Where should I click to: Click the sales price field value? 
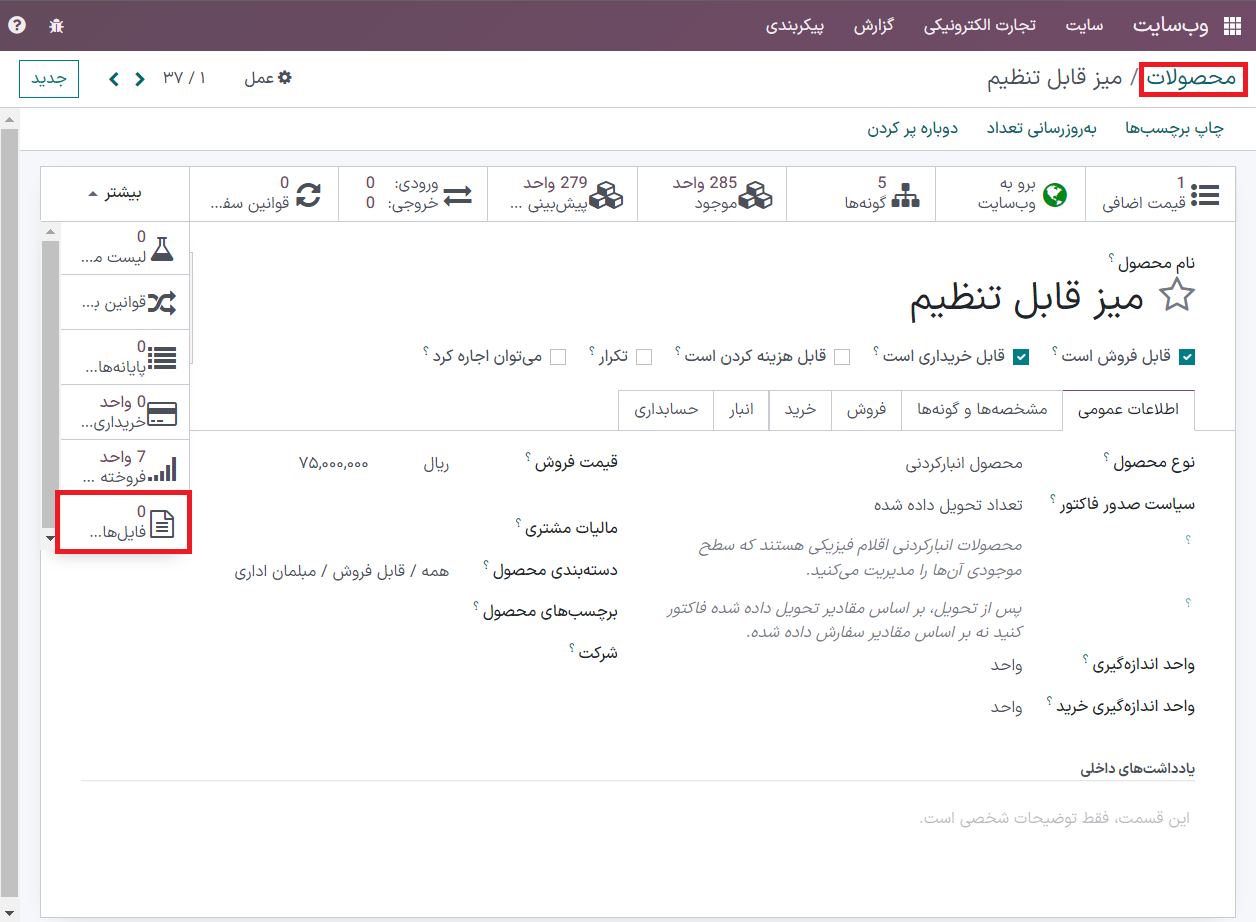(x=334, y=464)
